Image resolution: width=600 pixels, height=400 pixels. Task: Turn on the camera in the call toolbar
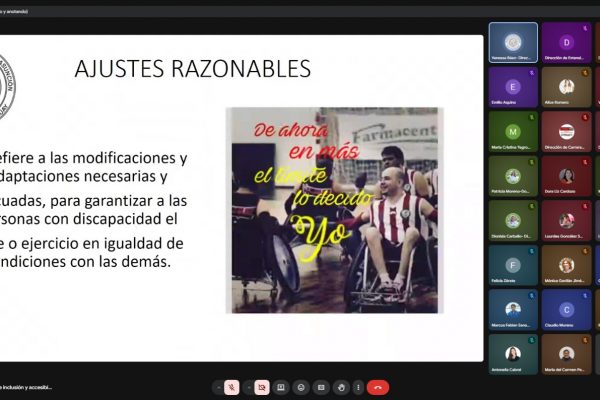[262, 387]
